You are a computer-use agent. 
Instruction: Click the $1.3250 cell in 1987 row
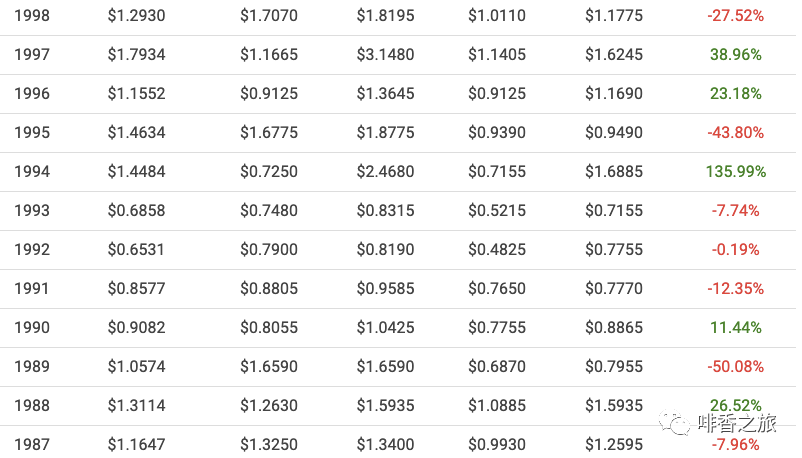[269, 444]
